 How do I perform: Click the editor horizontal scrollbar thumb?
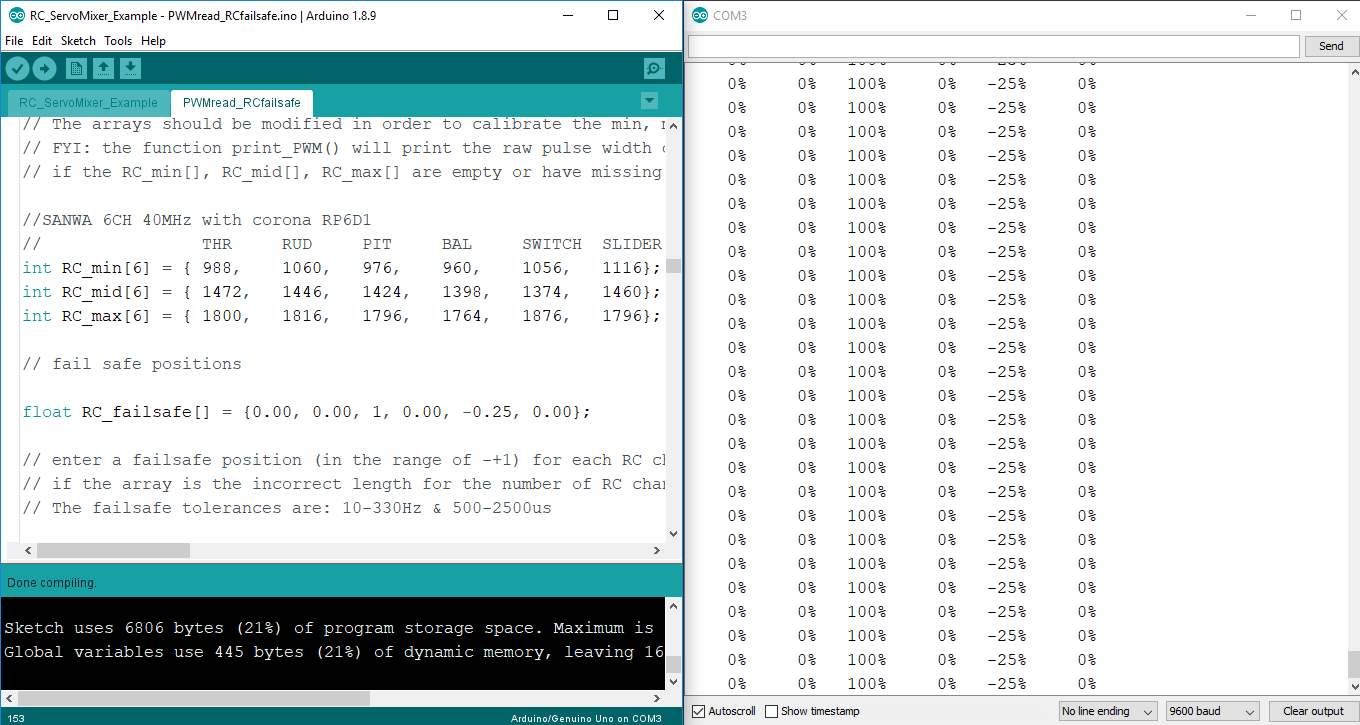(112, 550)
